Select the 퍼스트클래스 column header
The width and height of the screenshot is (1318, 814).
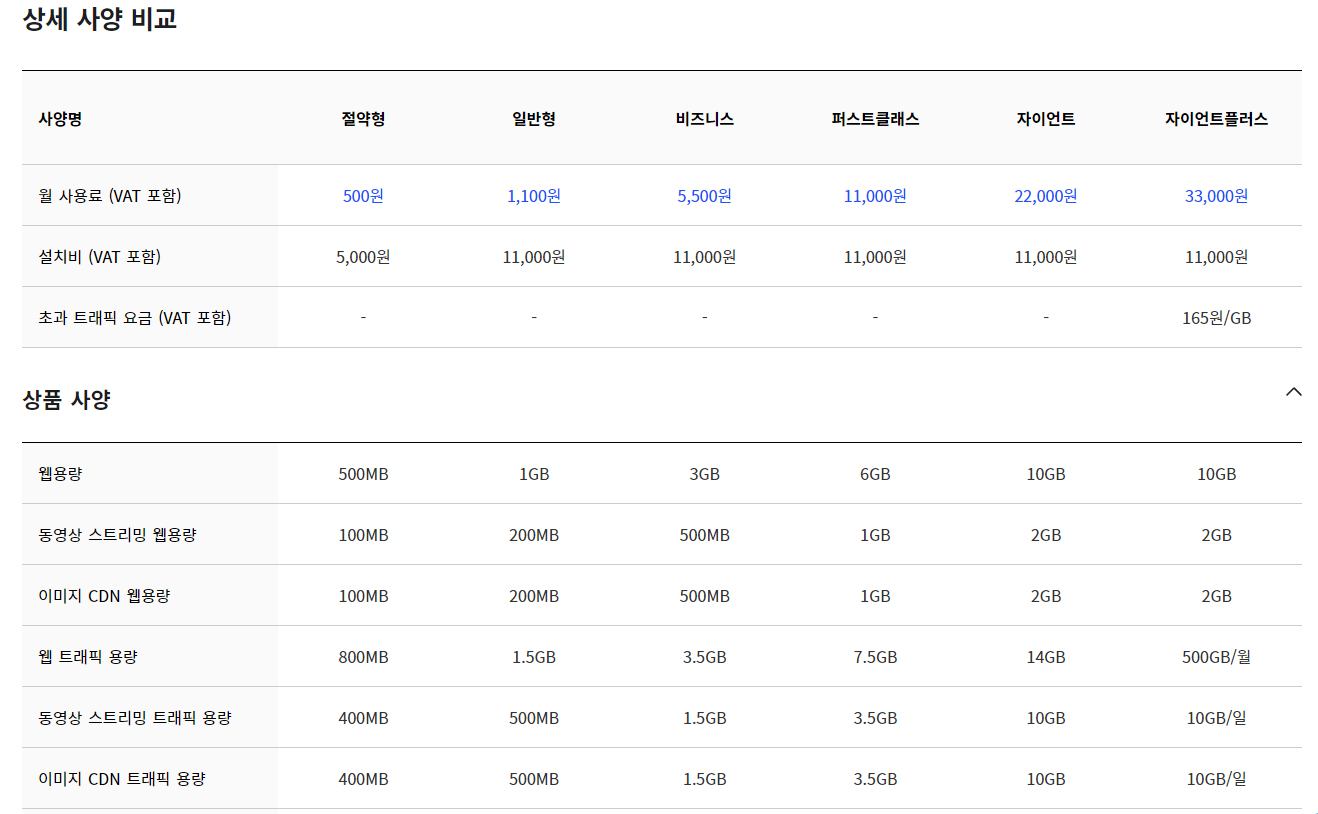pos(875,119)
